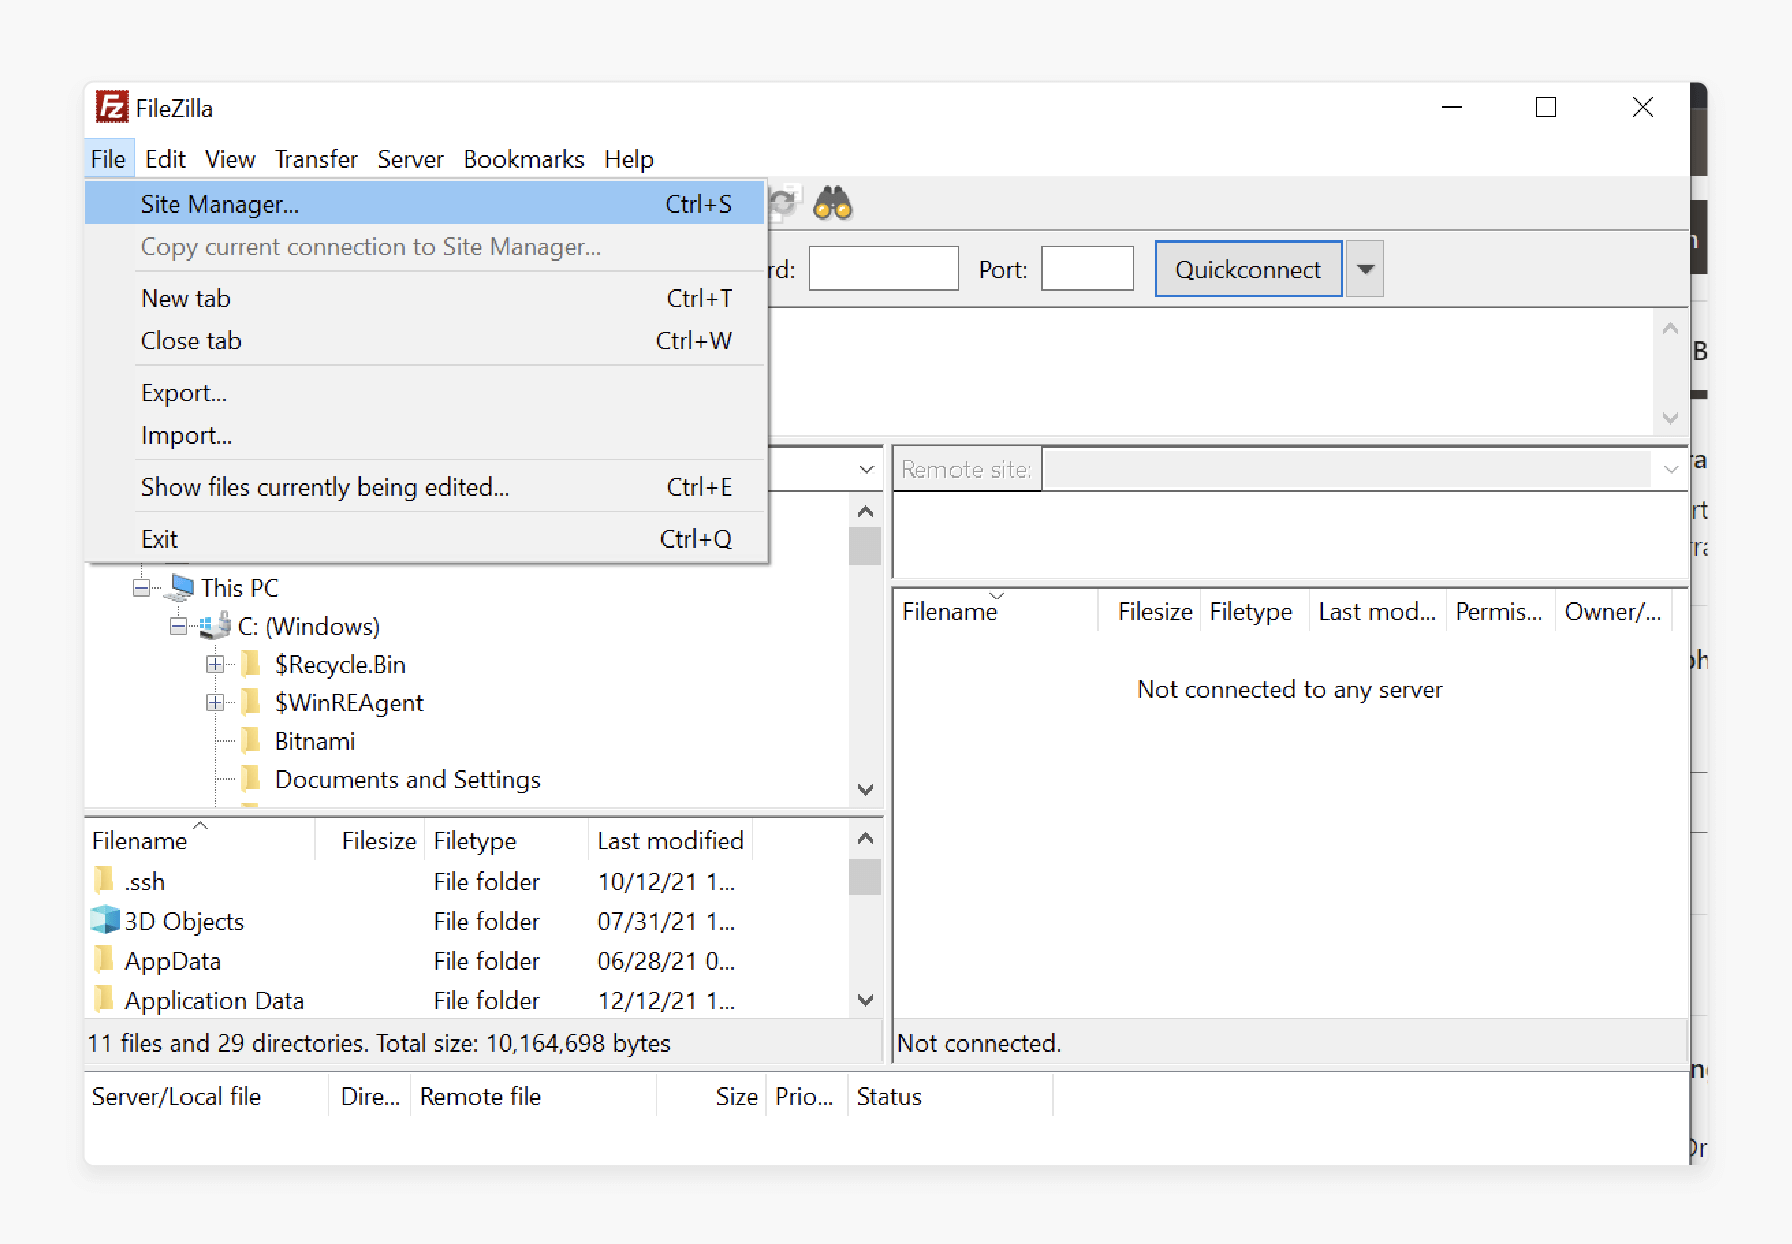Sort local files by Filesize column
This screenshot has height=1244, width=1792.
(370, 840)
